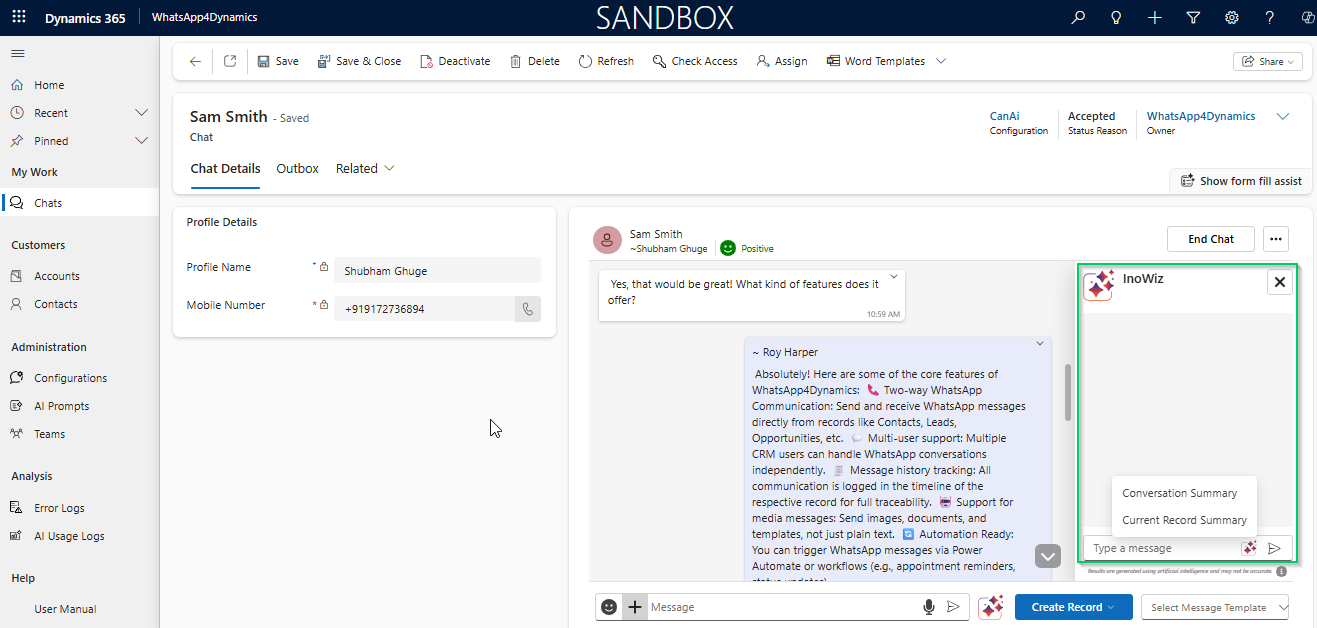Image resolution: width=1317 pixels, height=628 pixels.
Task: Expand the Related tab dropdown
Action: 365,169
